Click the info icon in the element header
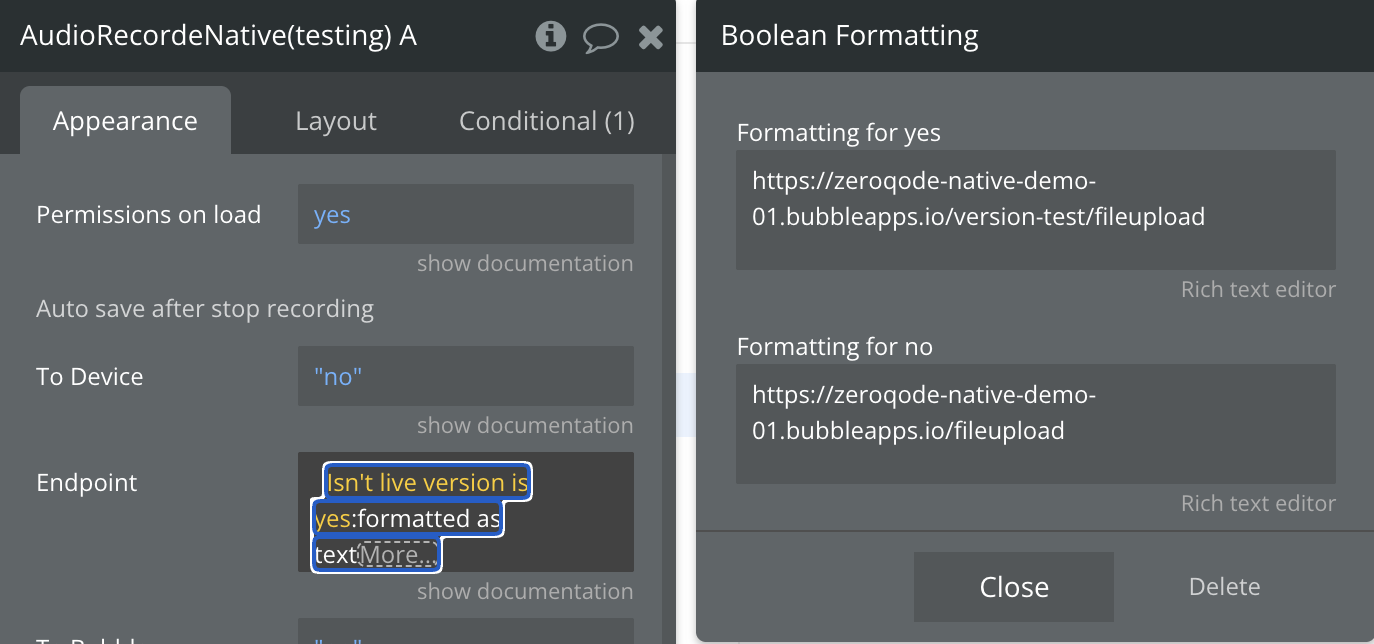 point(550,37)
